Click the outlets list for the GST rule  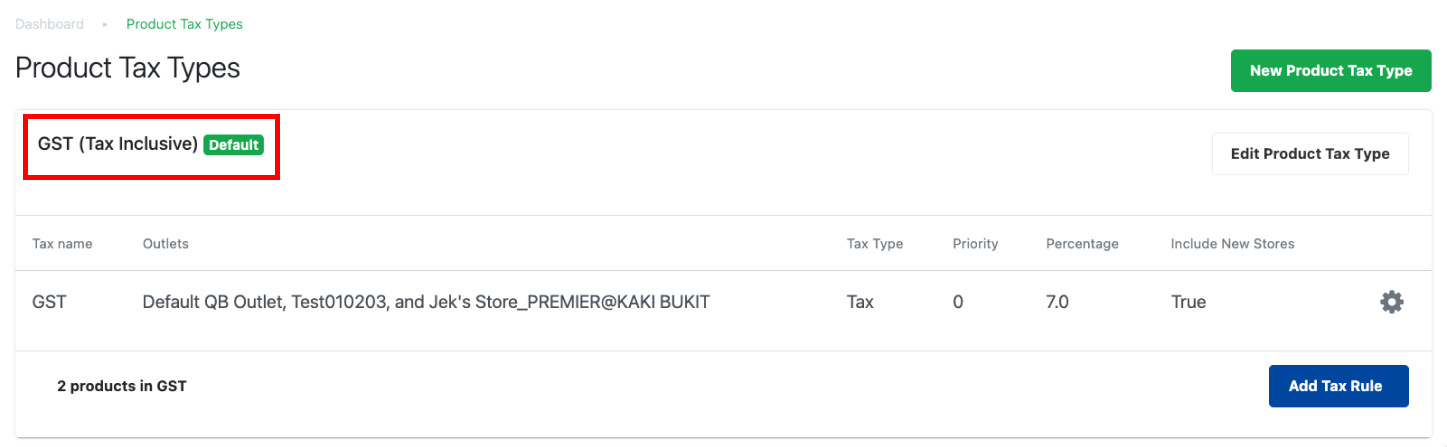pyautogui.click(x=426, y=302)
